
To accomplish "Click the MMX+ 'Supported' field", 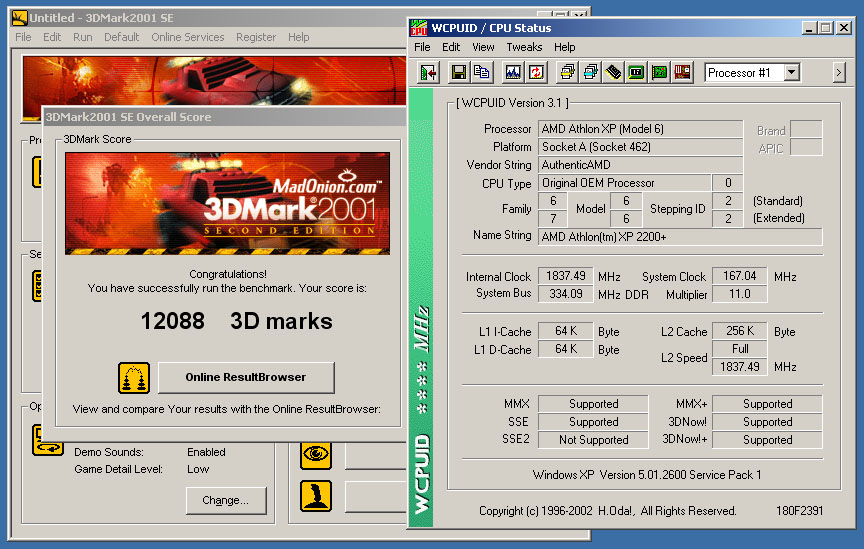I will pyautogui.click(x=767, y=404).
